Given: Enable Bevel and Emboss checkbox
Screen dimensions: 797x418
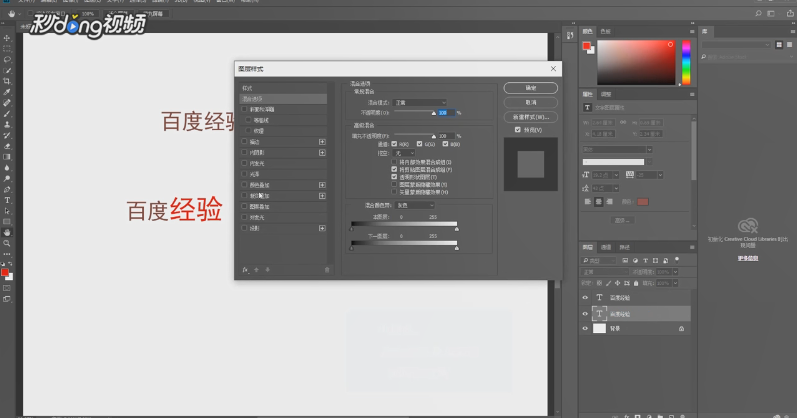Looking at the screenshot, I should pyautogui.click(x=244, y=109).
